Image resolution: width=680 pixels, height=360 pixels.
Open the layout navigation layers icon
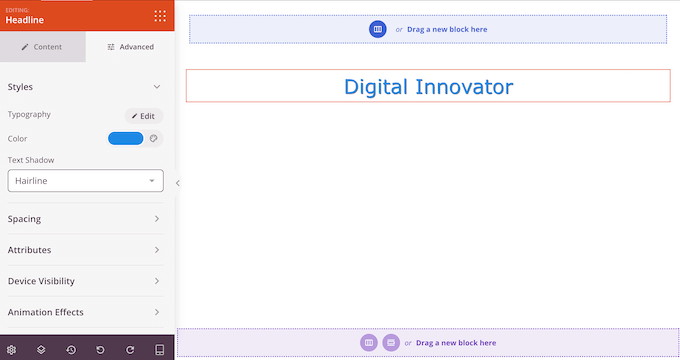tap(41, 350)
